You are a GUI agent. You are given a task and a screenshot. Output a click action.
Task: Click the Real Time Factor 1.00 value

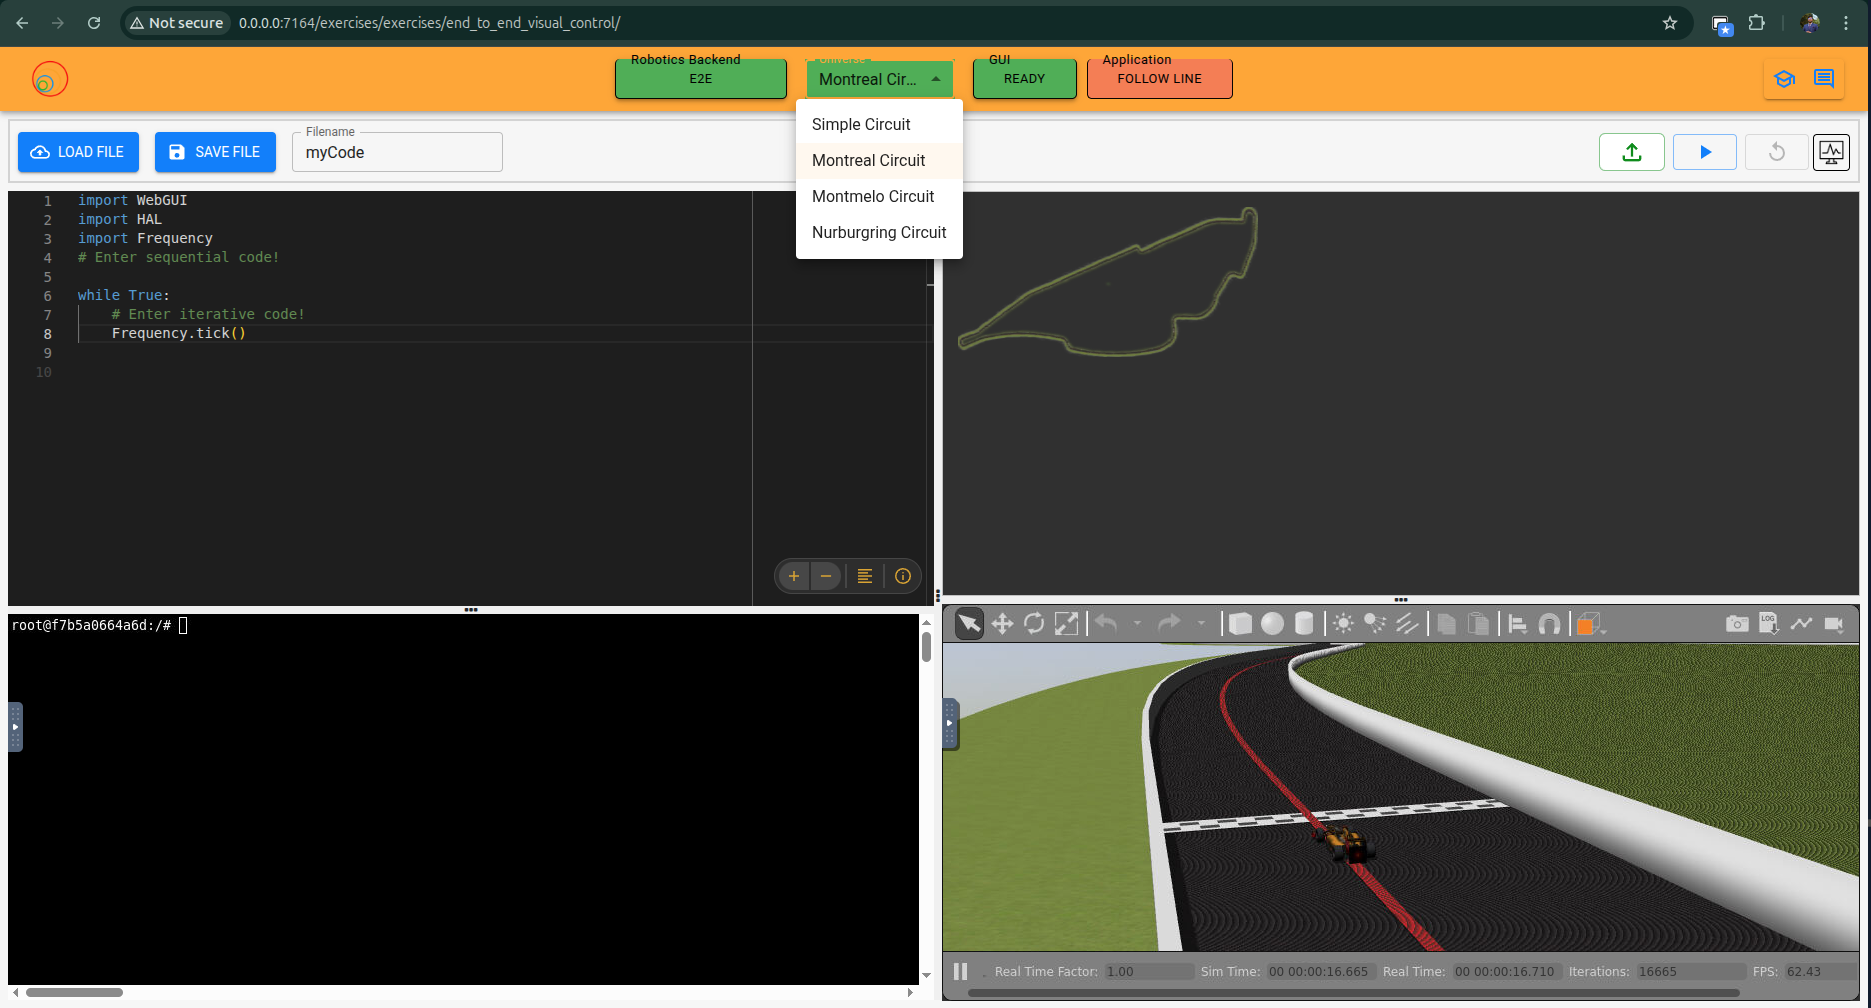coord(1148,971)
